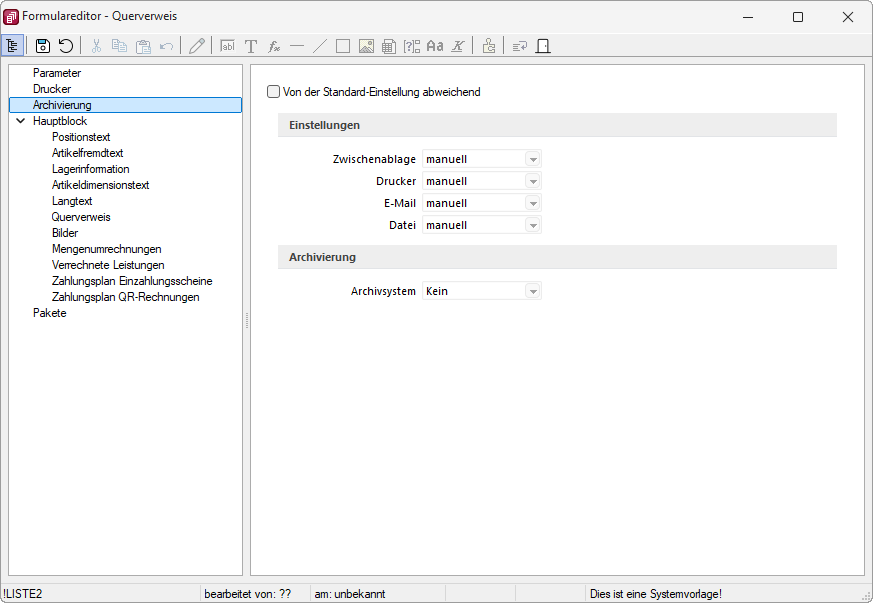Open the Querverweis tree entry
The width and height of the screenshot is (873, 603).
pos(81,217)
